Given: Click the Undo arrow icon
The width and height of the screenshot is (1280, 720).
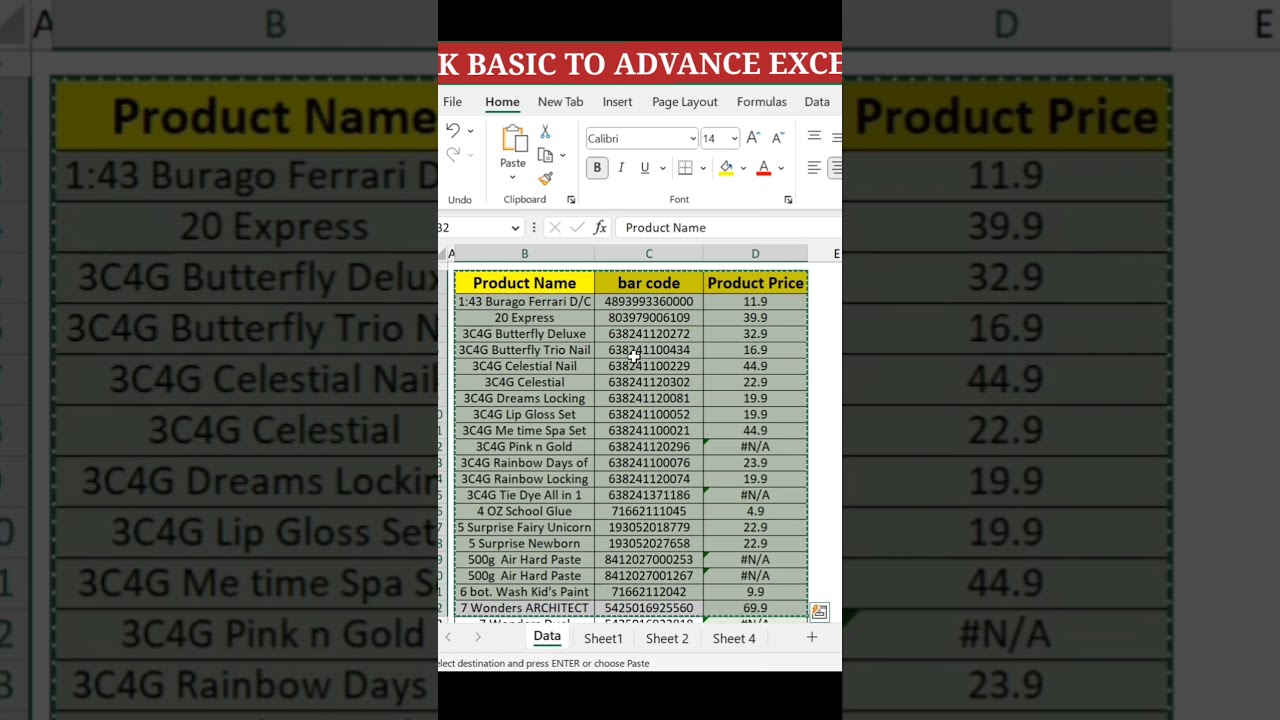Looking at the screenshot, I should (453, 131).
